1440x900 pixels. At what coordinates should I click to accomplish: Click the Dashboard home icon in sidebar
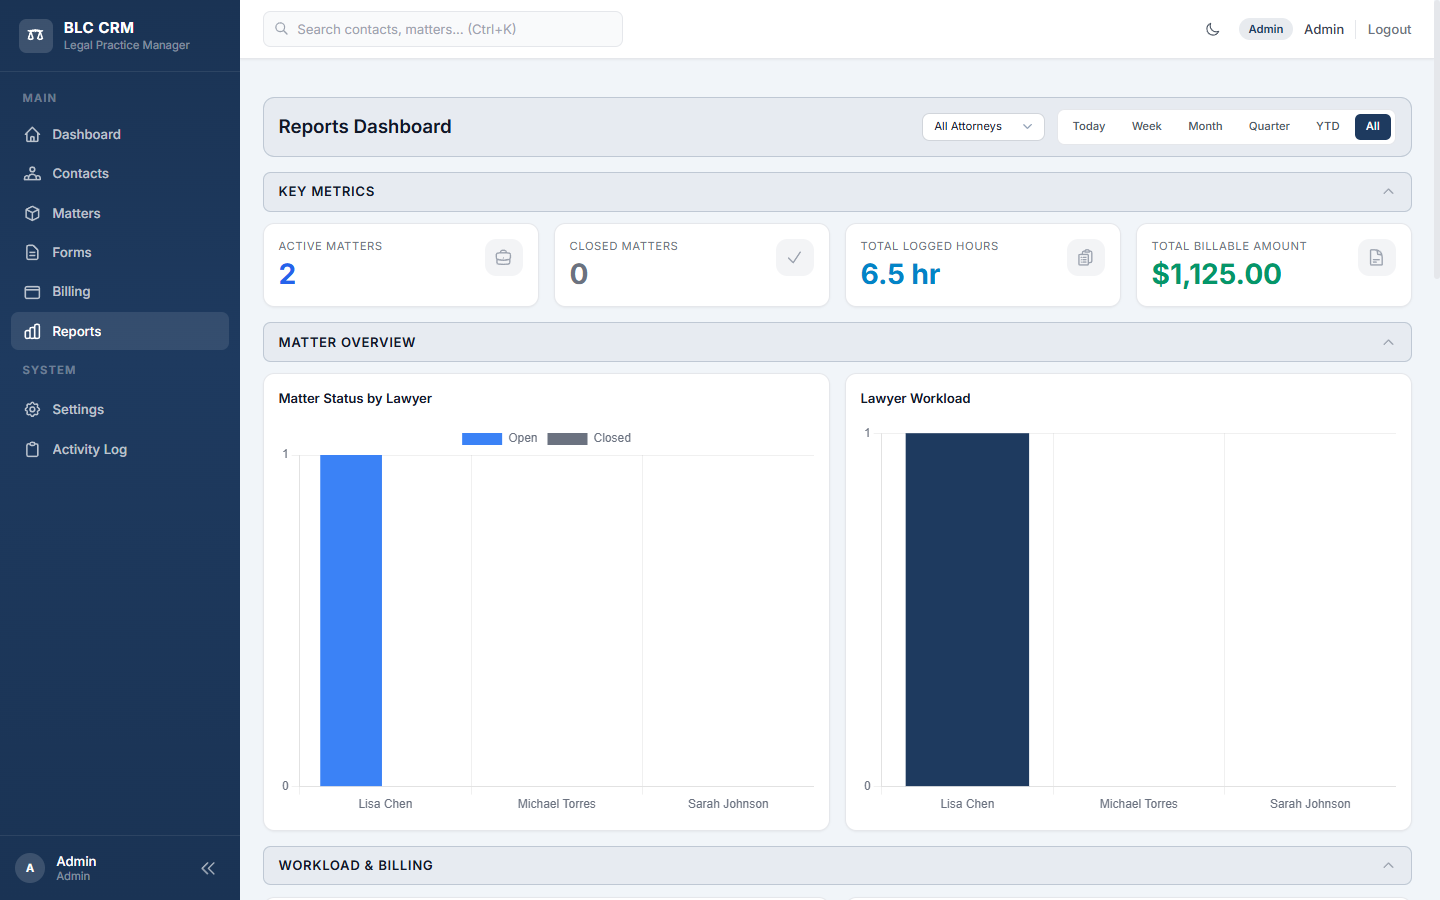pos(32,134)
